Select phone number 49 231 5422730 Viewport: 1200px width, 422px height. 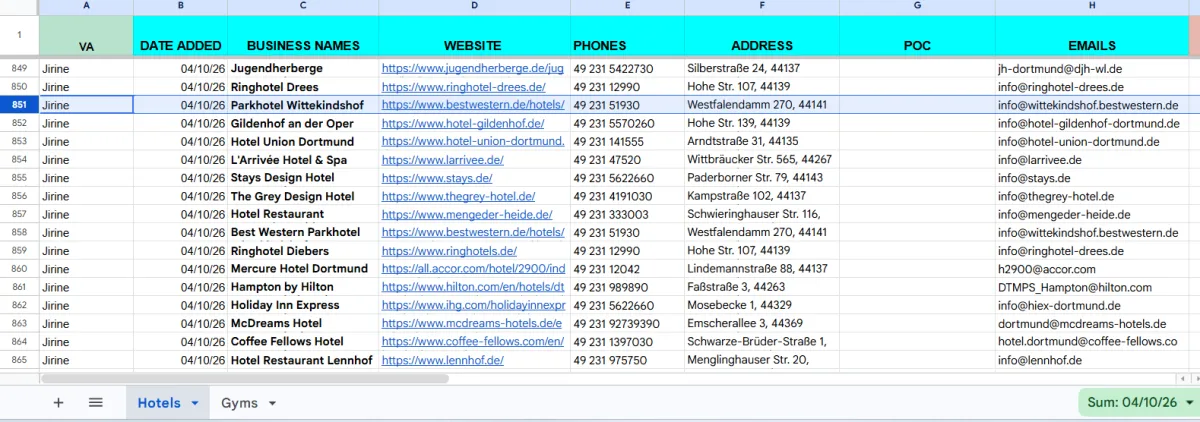(x=626, y=69)
